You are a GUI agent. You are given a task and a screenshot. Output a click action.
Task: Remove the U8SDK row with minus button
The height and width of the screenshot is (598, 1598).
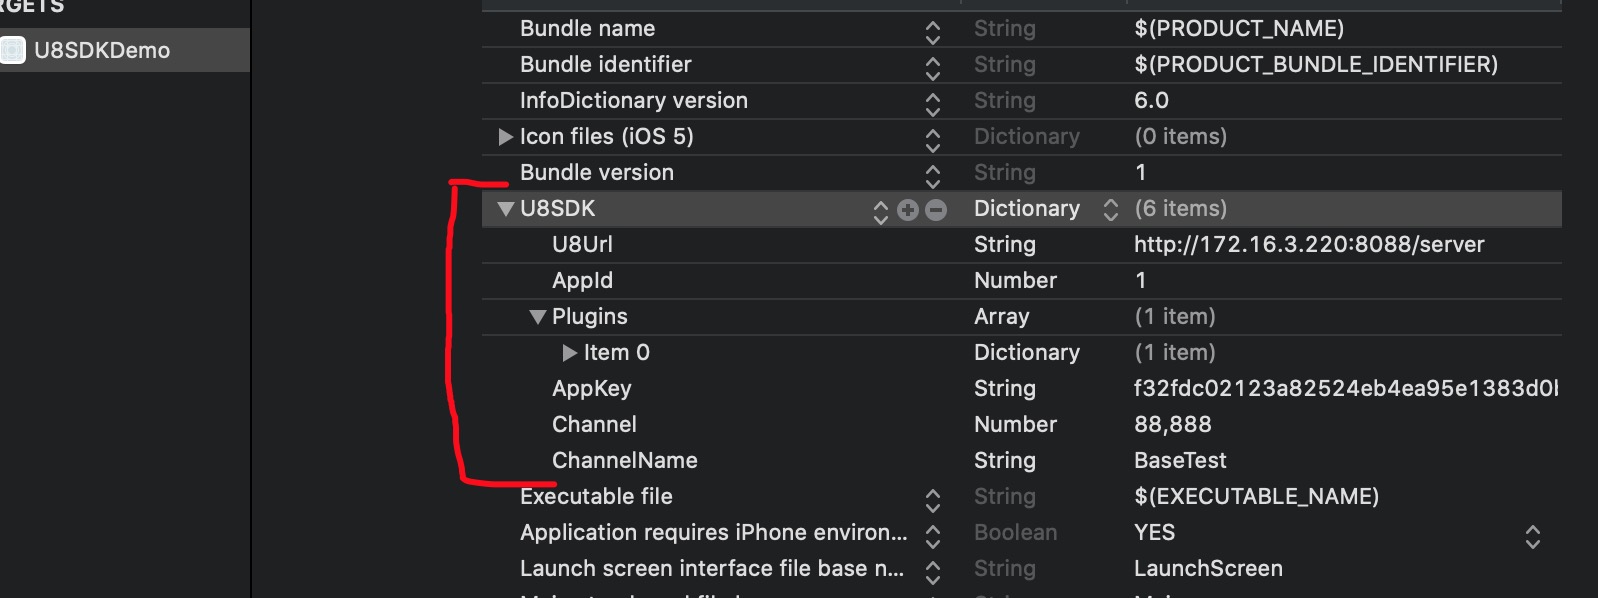pos(936,209)
